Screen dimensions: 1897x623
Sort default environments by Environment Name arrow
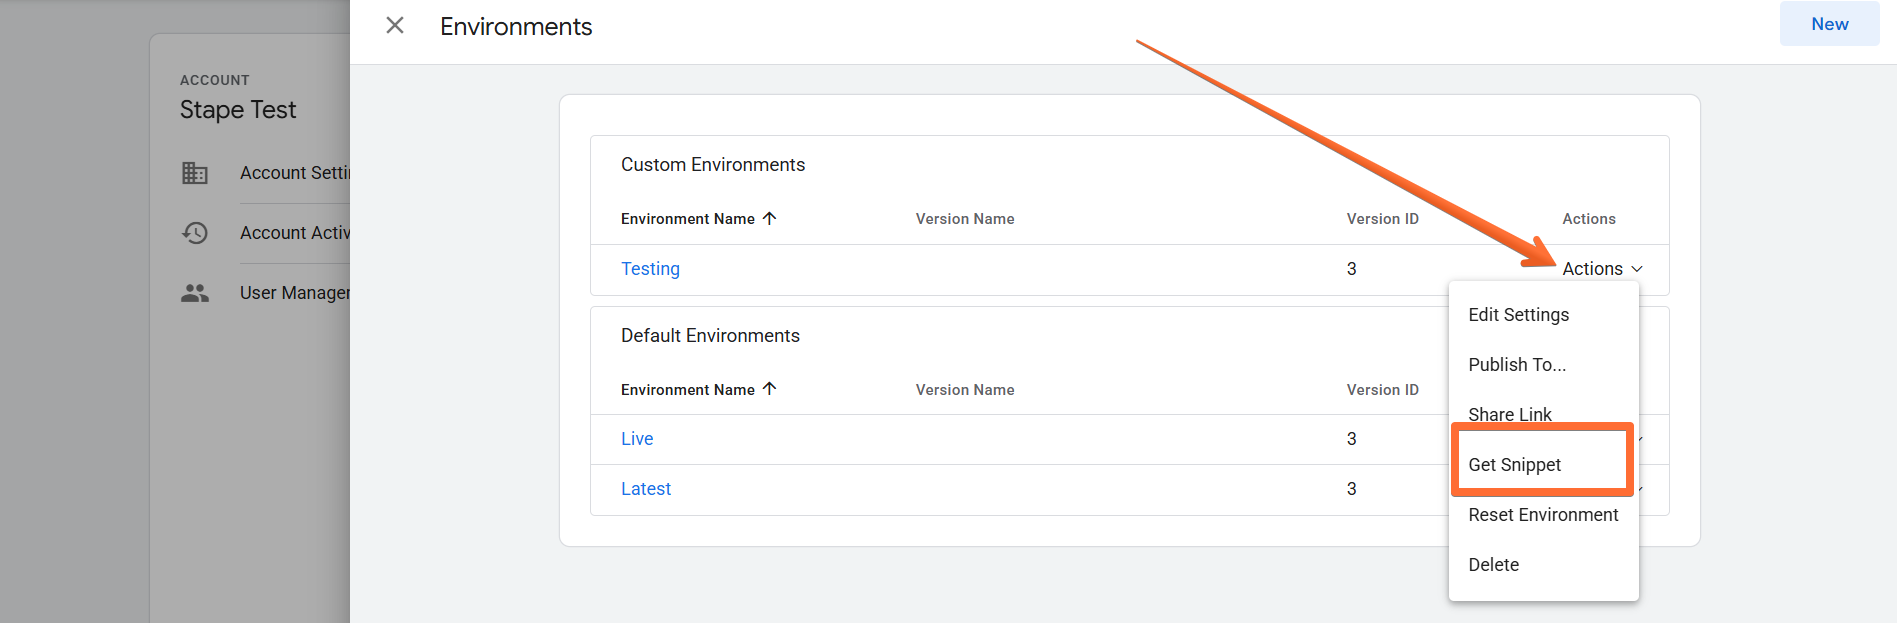(x=769, y=389)
